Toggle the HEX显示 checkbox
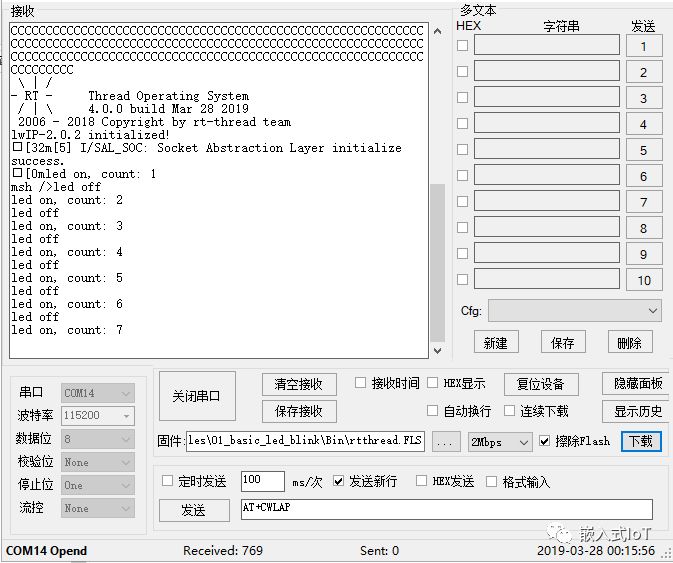673x563 pixels. pyautogui.click(x=433, y=383)
